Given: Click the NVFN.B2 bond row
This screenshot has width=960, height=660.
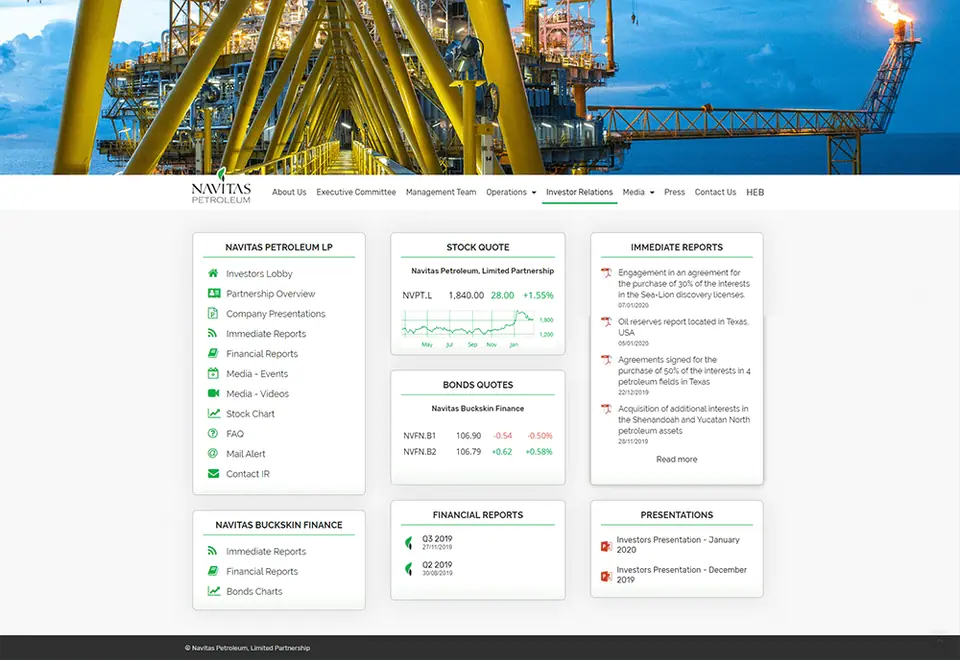Looking at the screenshot, I should (x=478, y=451).
